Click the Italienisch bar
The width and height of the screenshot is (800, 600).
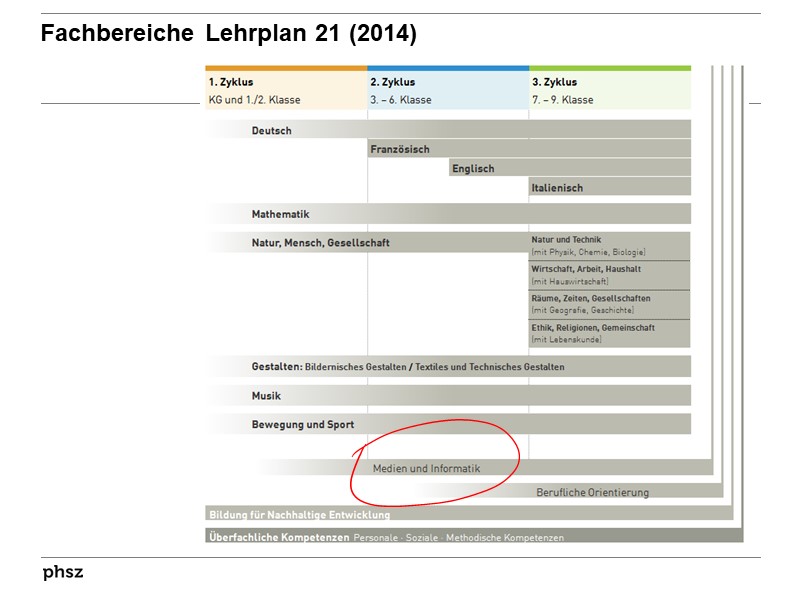point(560,187)
